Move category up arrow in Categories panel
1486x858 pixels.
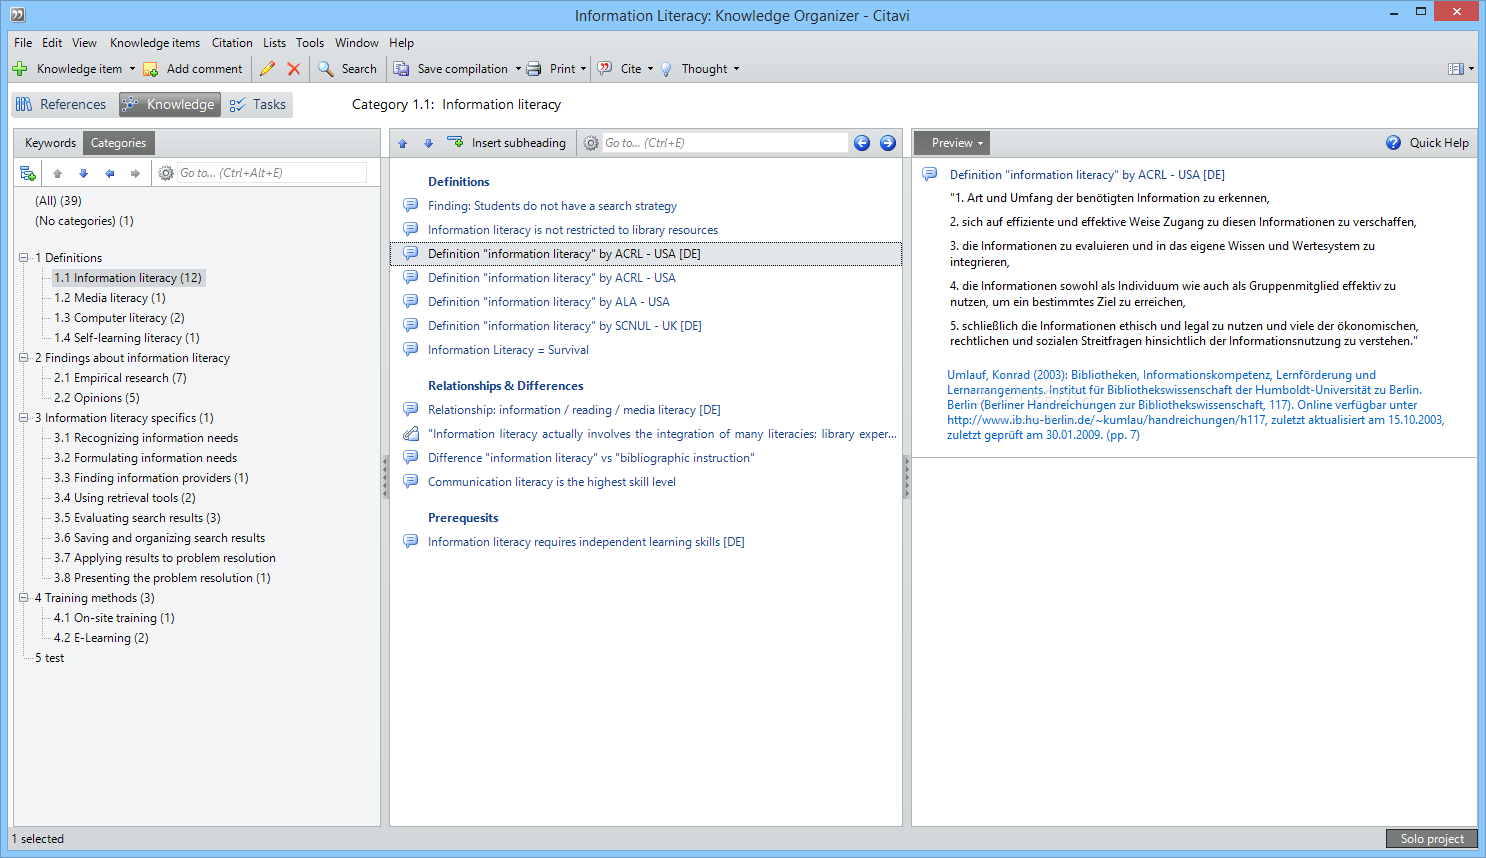58,173
